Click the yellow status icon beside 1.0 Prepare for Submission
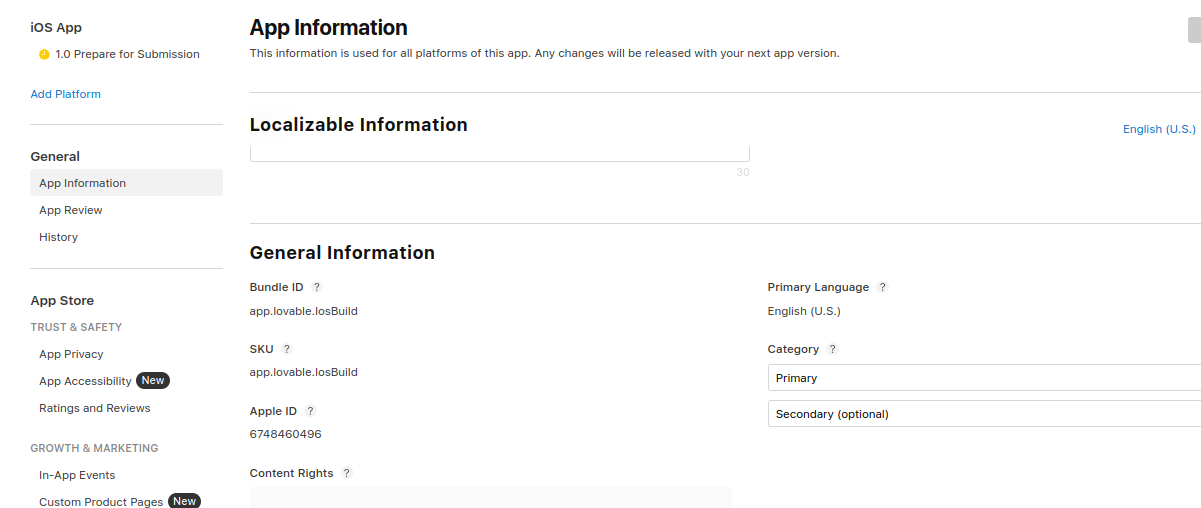Screen dimensions: 1201x508 [44, 54]
